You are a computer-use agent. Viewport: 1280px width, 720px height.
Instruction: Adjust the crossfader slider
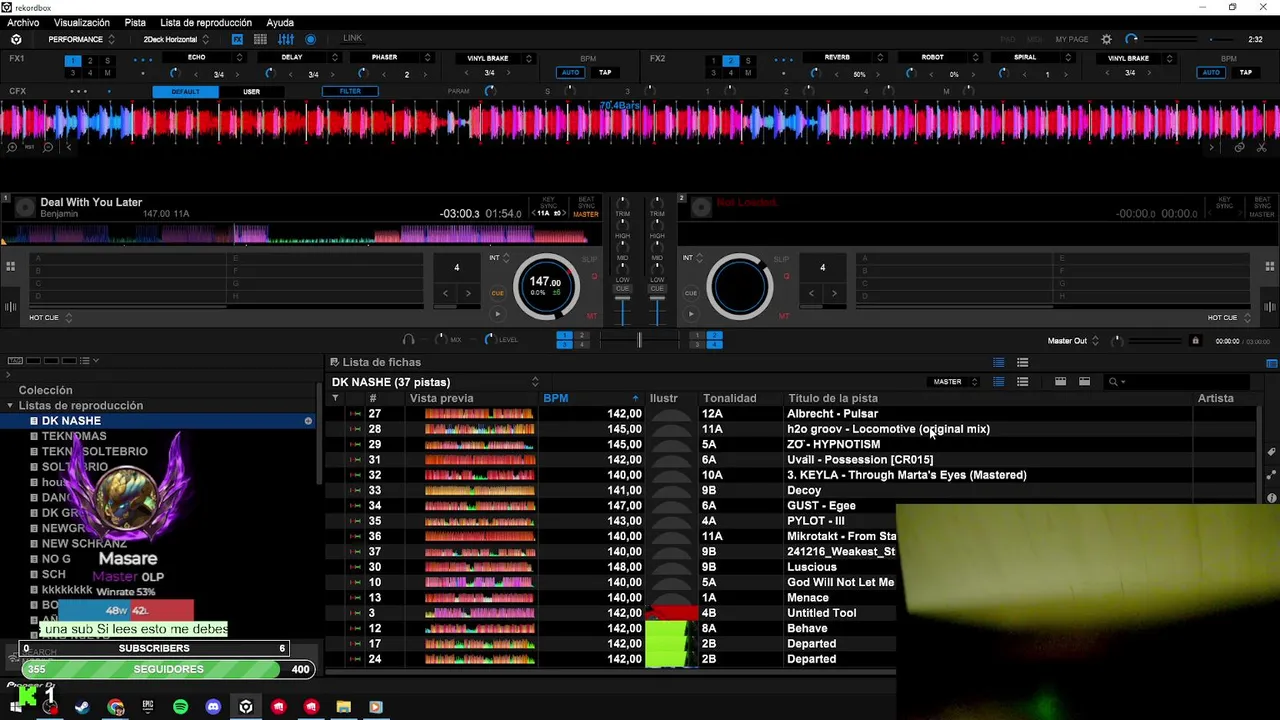point(640,341)
